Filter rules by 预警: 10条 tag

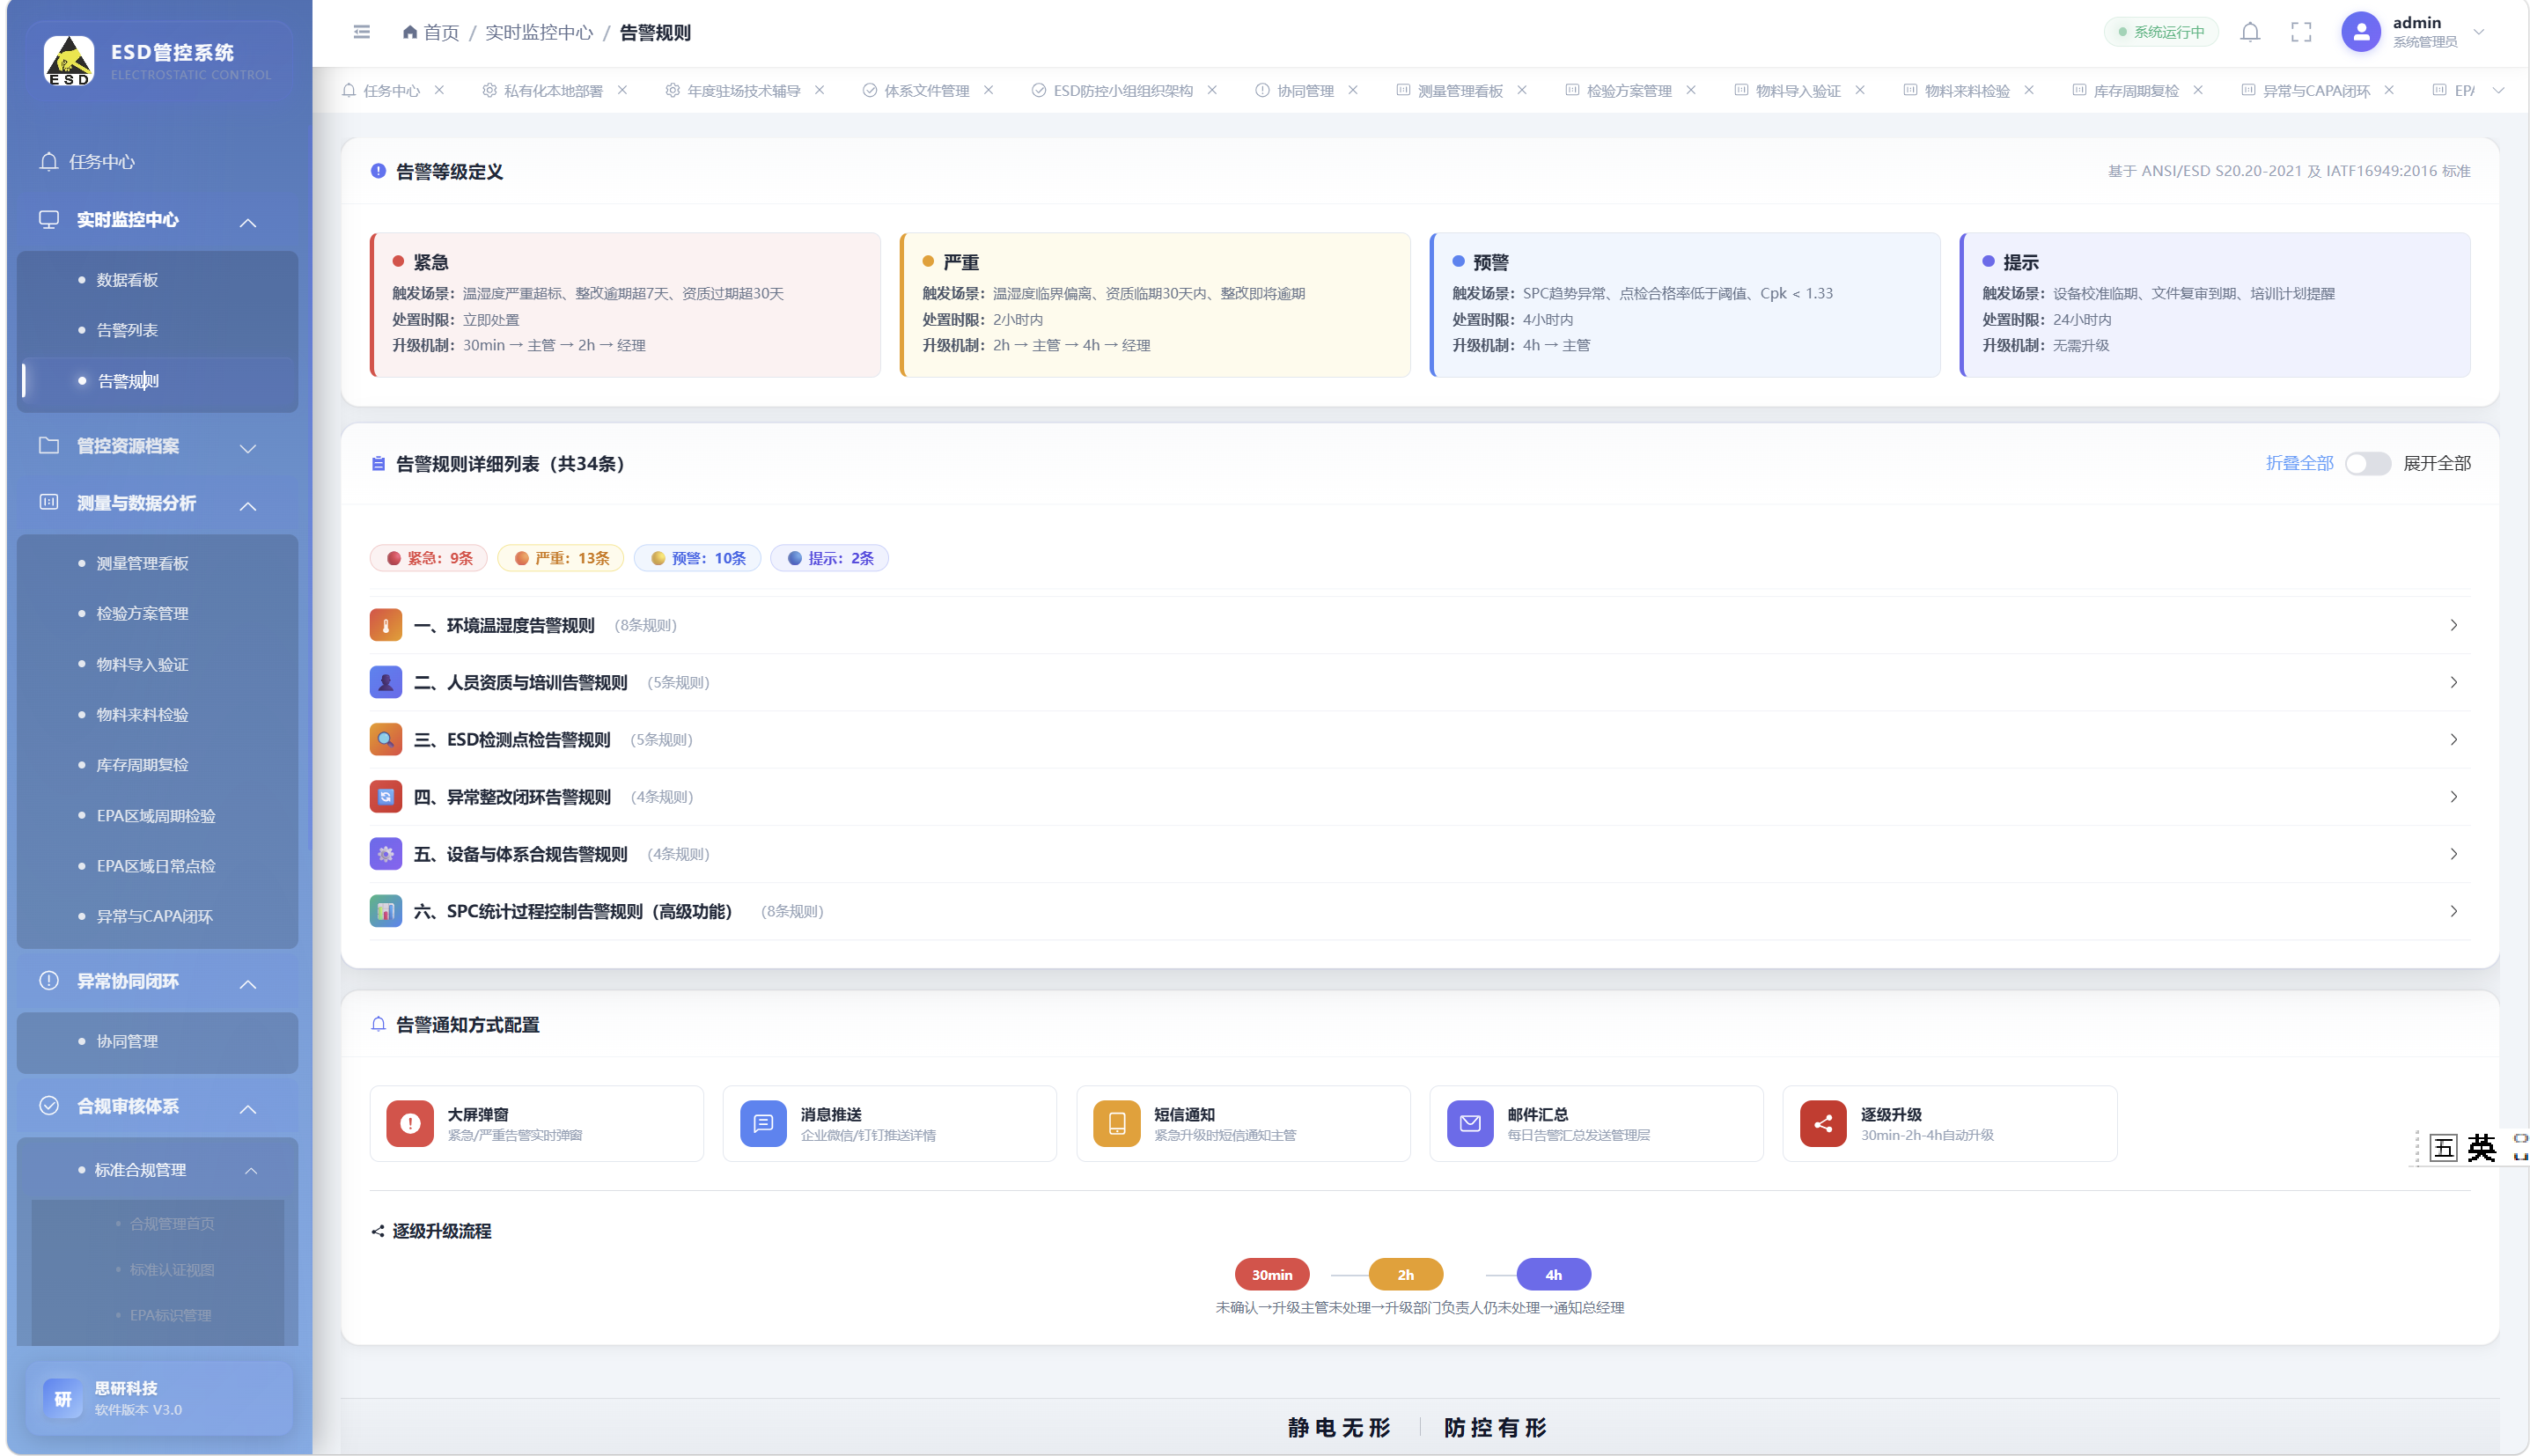[697, 558]
